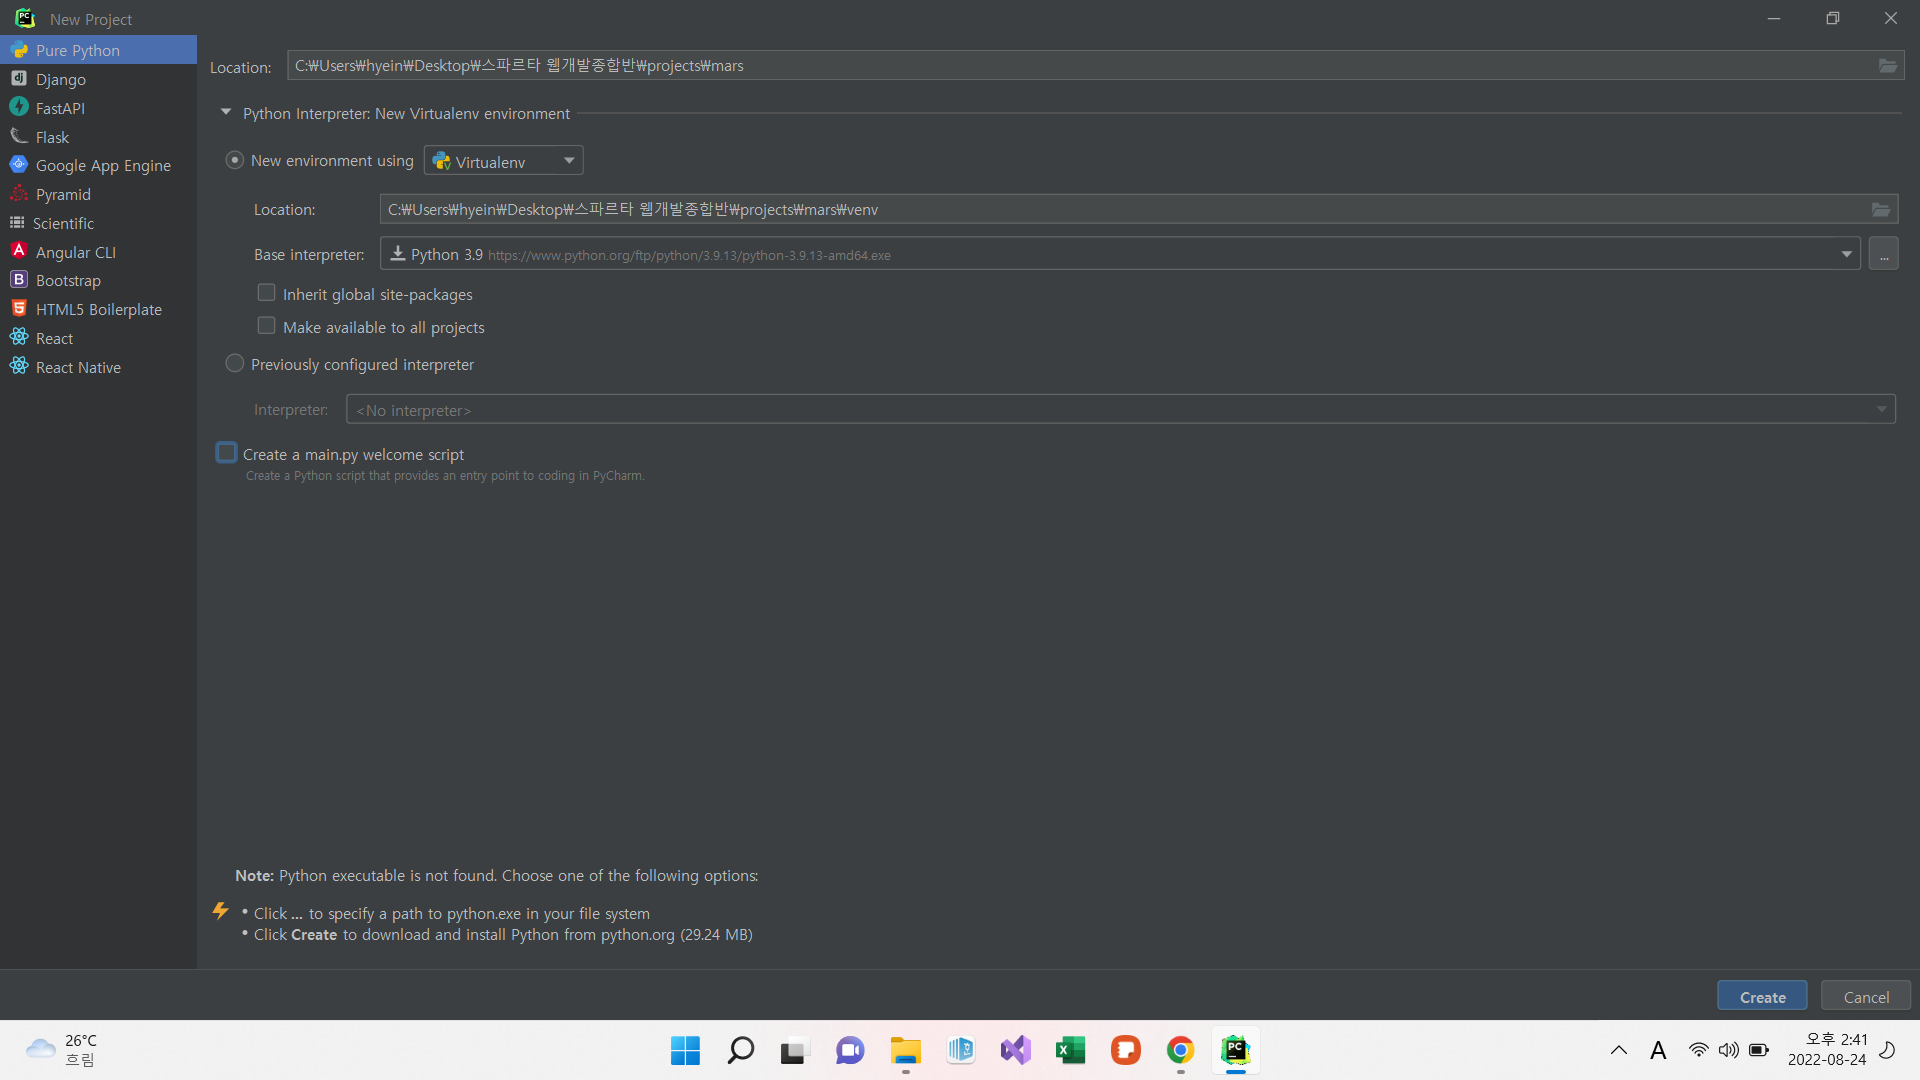Click the lightning bolt note icon
This screenshot has width=1920, height=1080.
coord(221,911)
